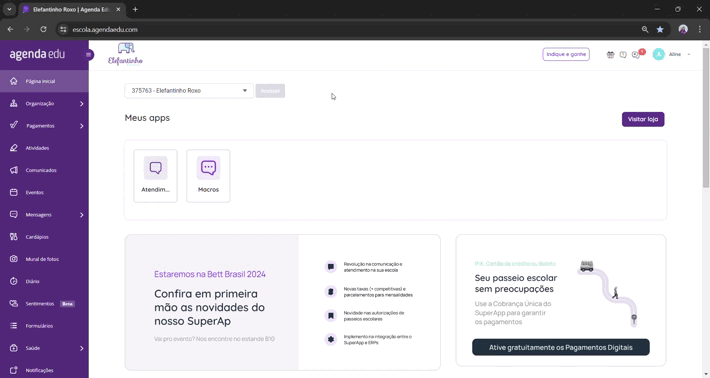Expand the Saúde submenu arrow
The width and height of the screenshot is (710, 378).
coord(82,348)
